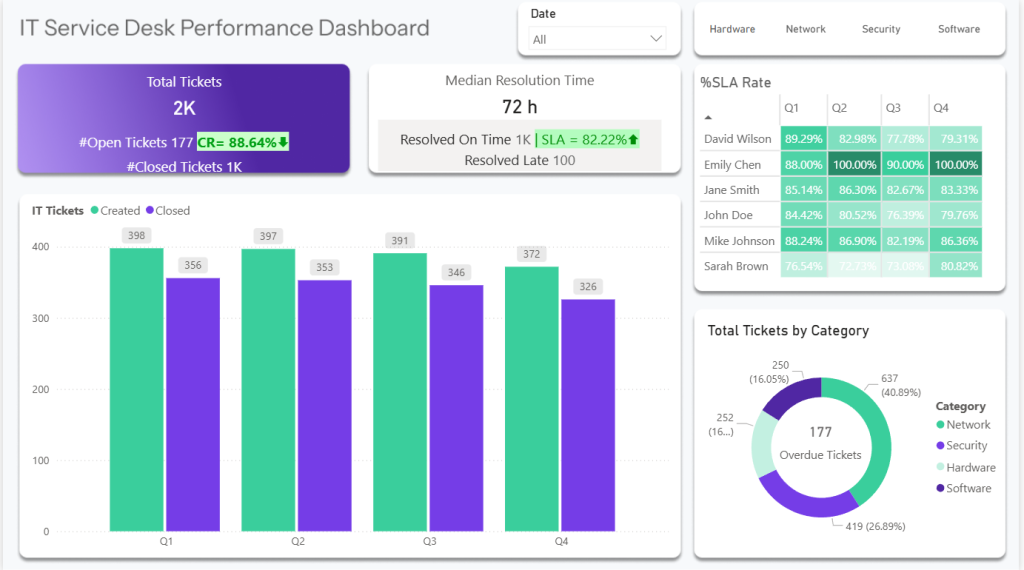Viewport: 1024px width, 570px height.
Task: Click the Network color dot in Category legend
Action: click(x=940, y=425)
